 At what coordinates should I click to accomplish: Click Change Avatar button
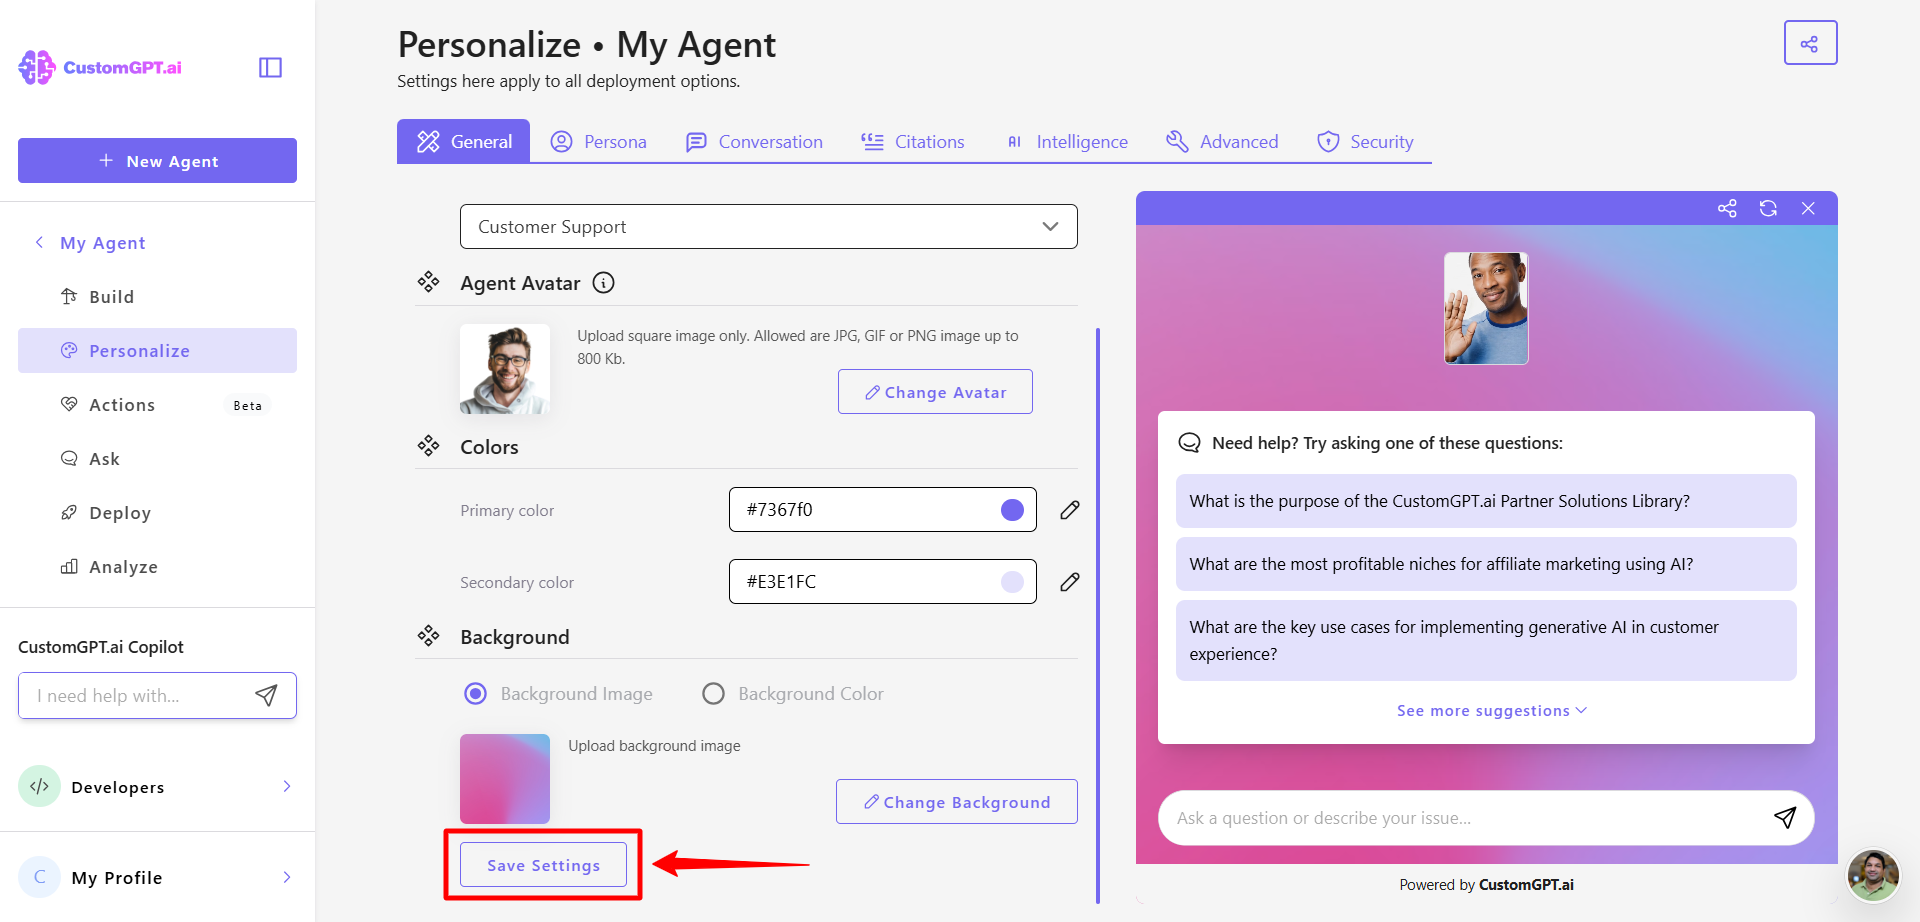935,392
